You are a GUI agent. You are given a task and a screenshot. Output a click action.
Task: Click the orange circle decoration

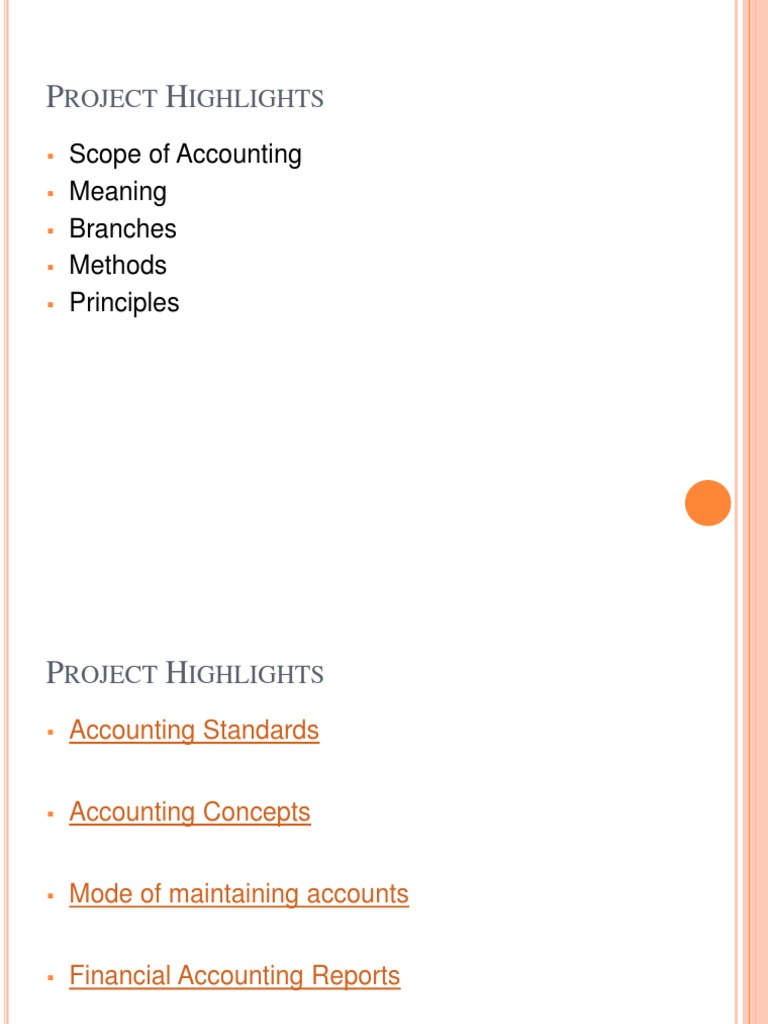point(708,503)
